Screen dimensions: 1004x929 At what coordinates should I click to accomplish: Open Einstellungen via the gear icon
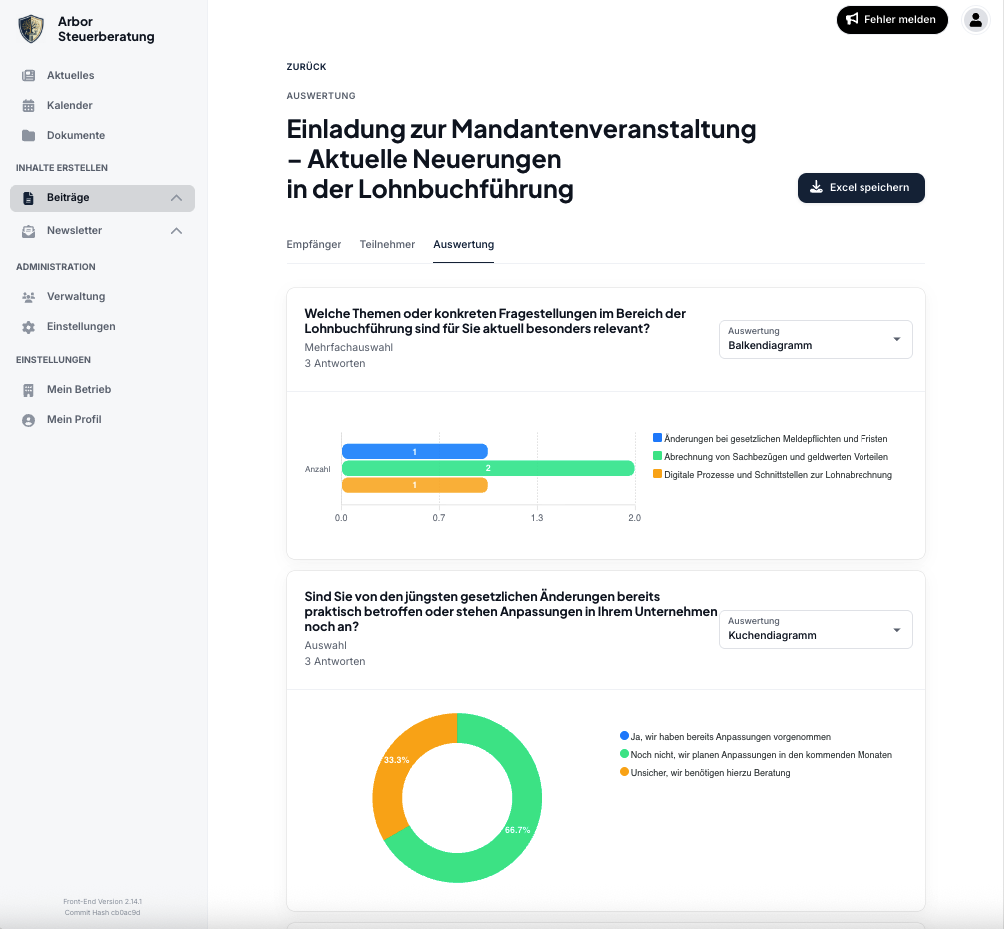29,326
